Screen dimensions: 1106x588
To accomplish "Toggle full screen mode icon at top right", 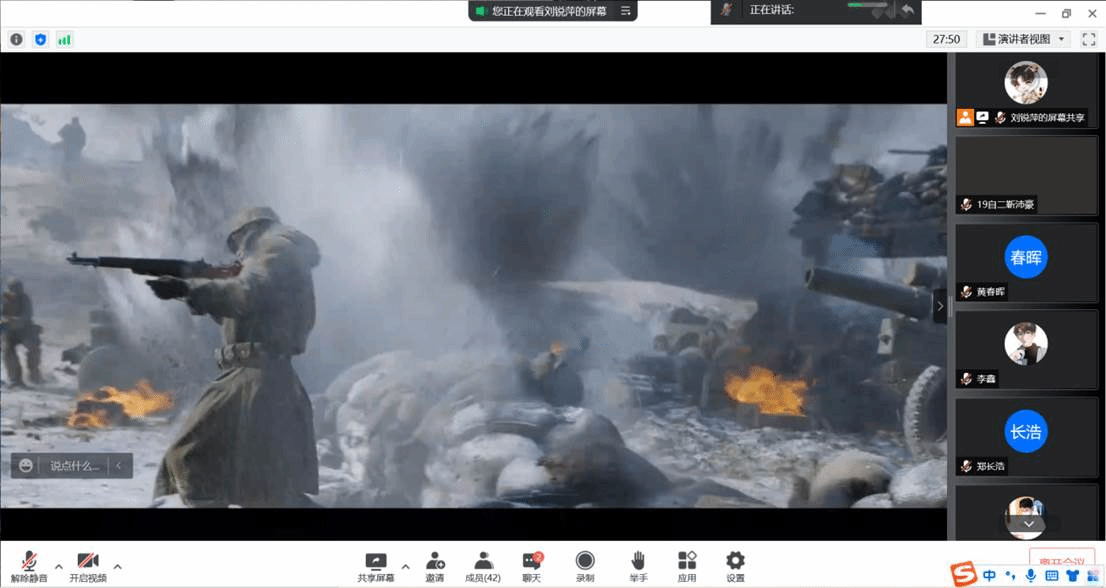I will pyautogui.click(x=1087, y=39).
